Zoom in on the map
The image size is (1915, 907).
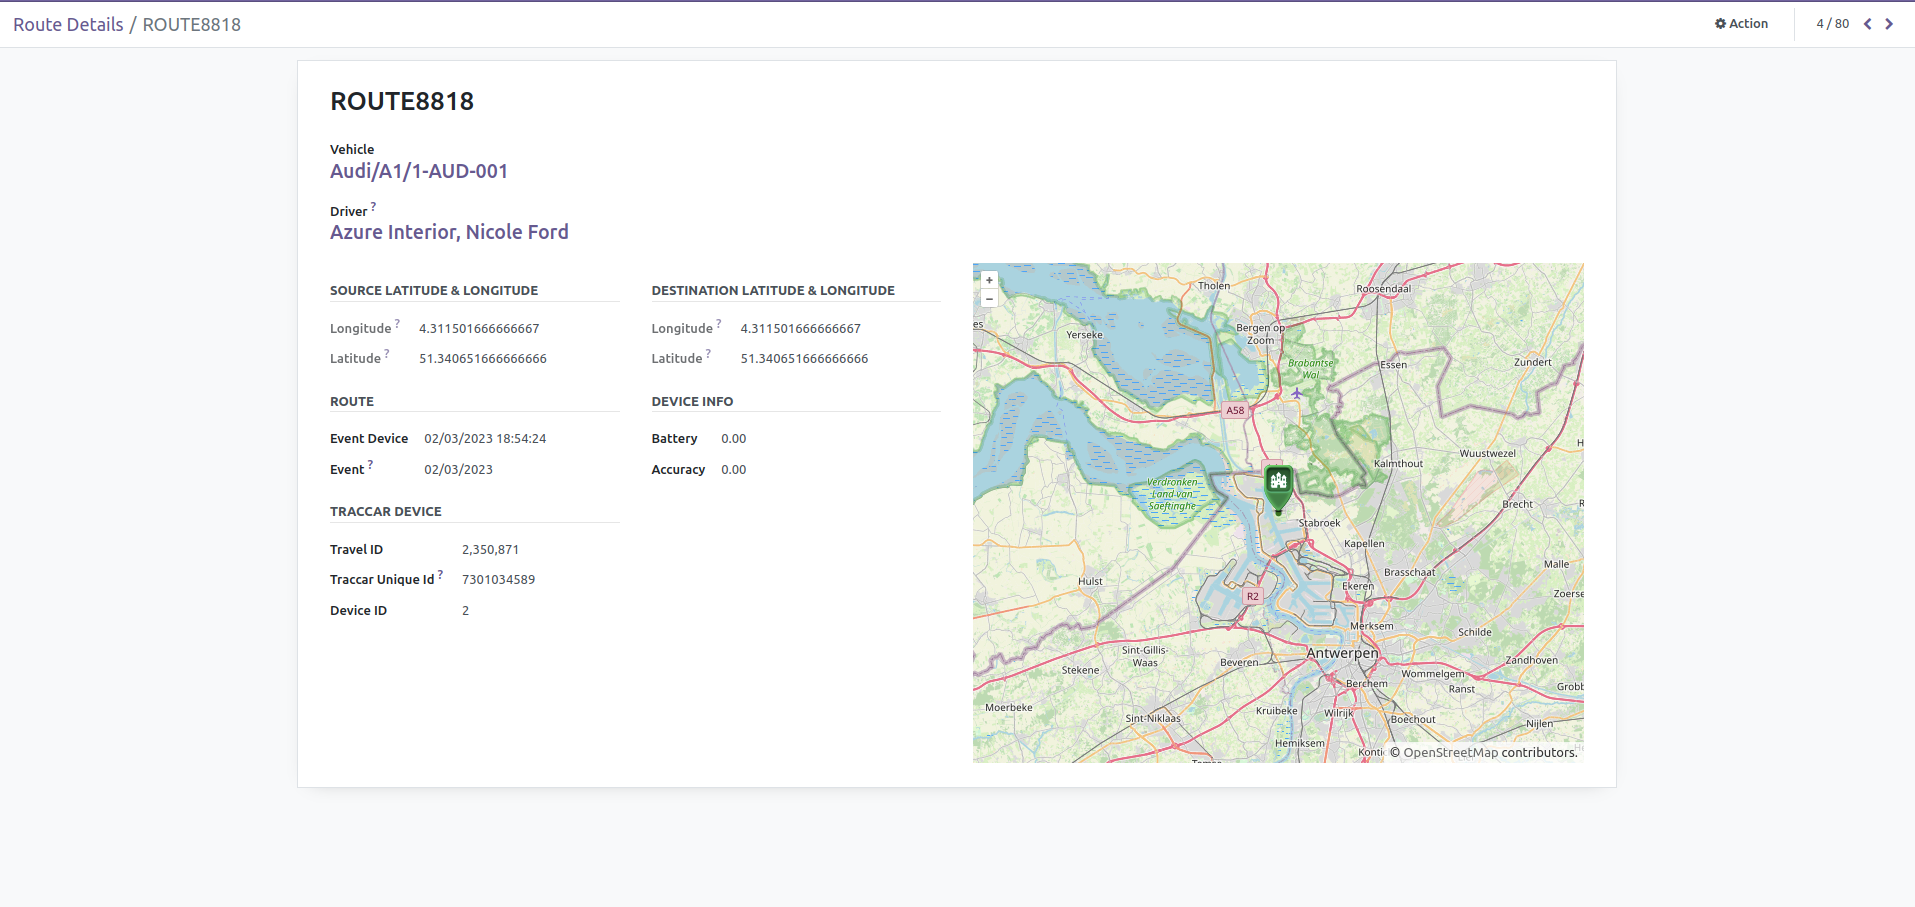tap(989, 281)
